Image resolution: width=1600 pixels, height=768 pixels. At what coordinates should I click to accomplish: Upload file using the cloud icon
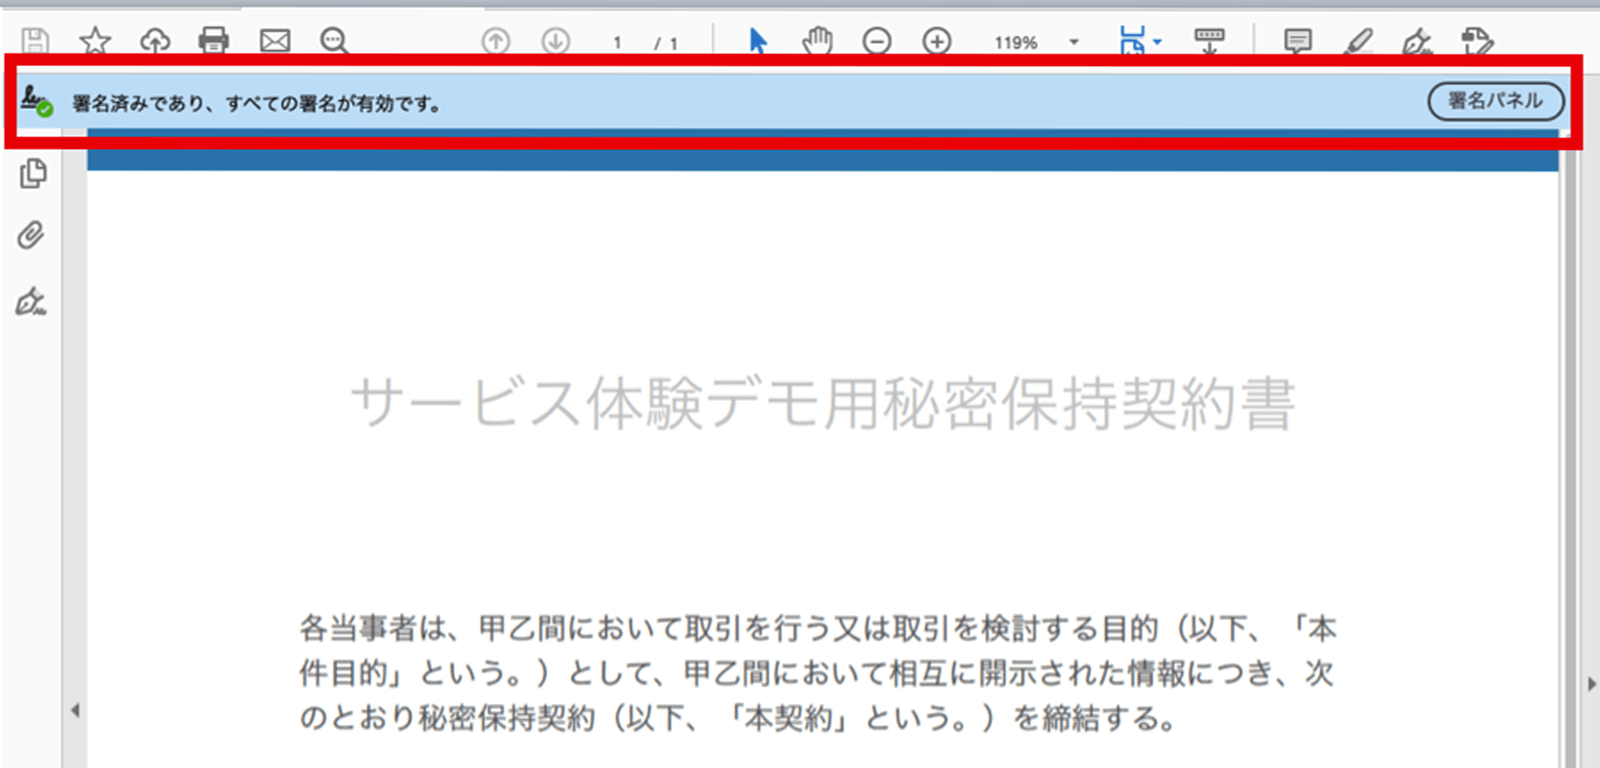pos(155,41)
